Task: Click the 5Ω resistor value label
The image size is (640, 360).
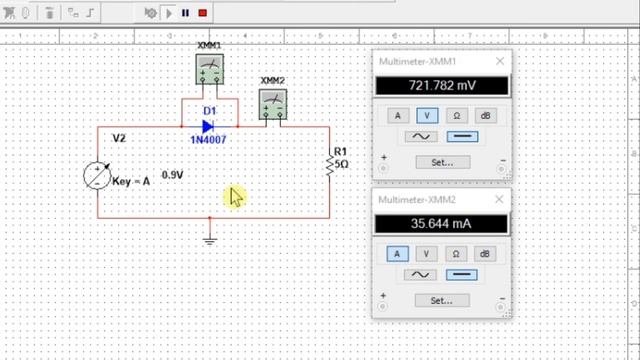Action: click(x=342, y=164)
